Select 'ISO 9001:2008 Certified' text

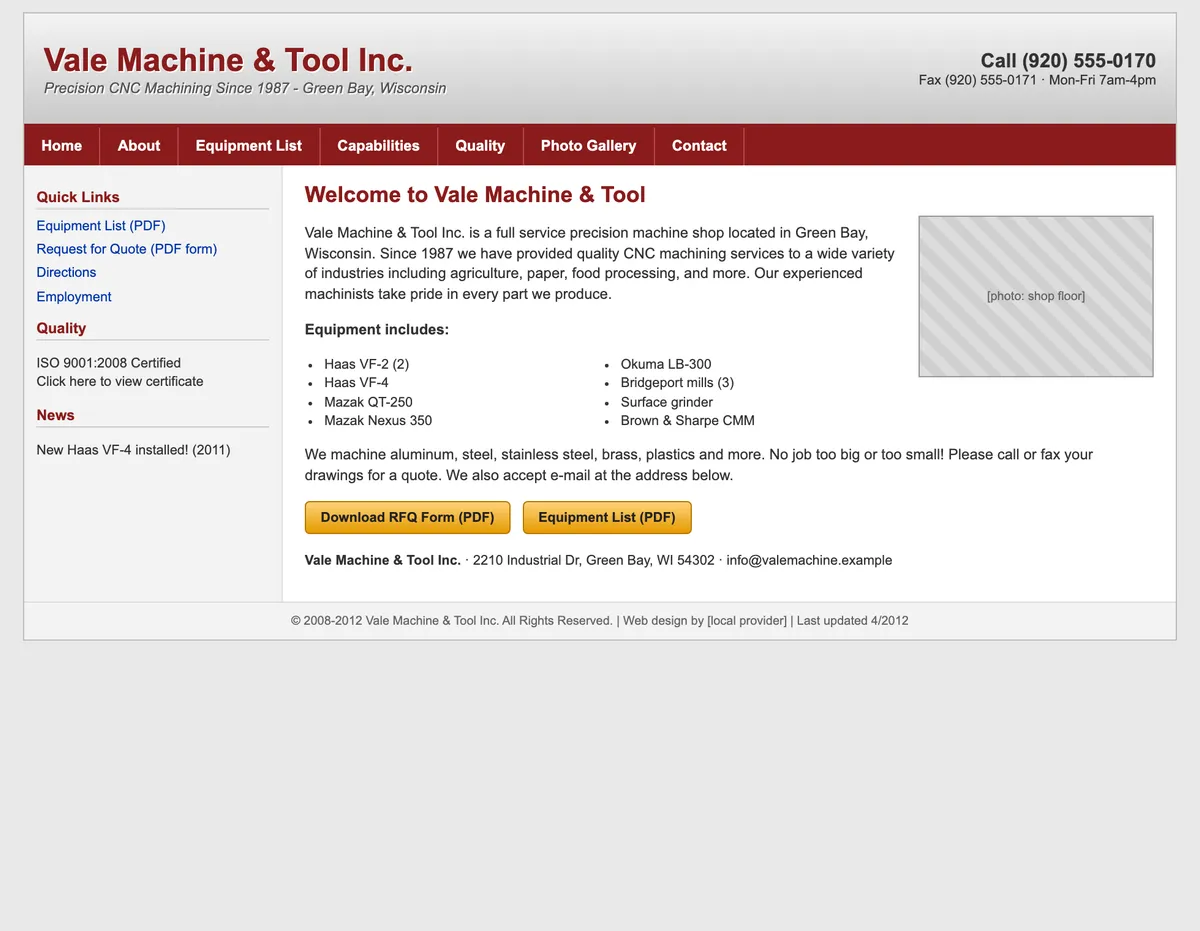[109, 363]
